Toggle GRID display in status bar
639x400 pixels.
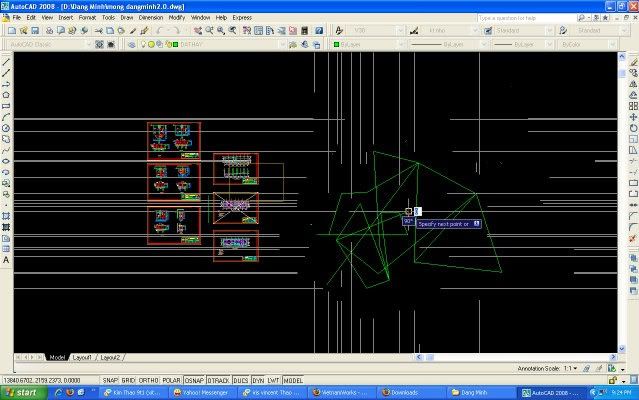pos(128,380)
